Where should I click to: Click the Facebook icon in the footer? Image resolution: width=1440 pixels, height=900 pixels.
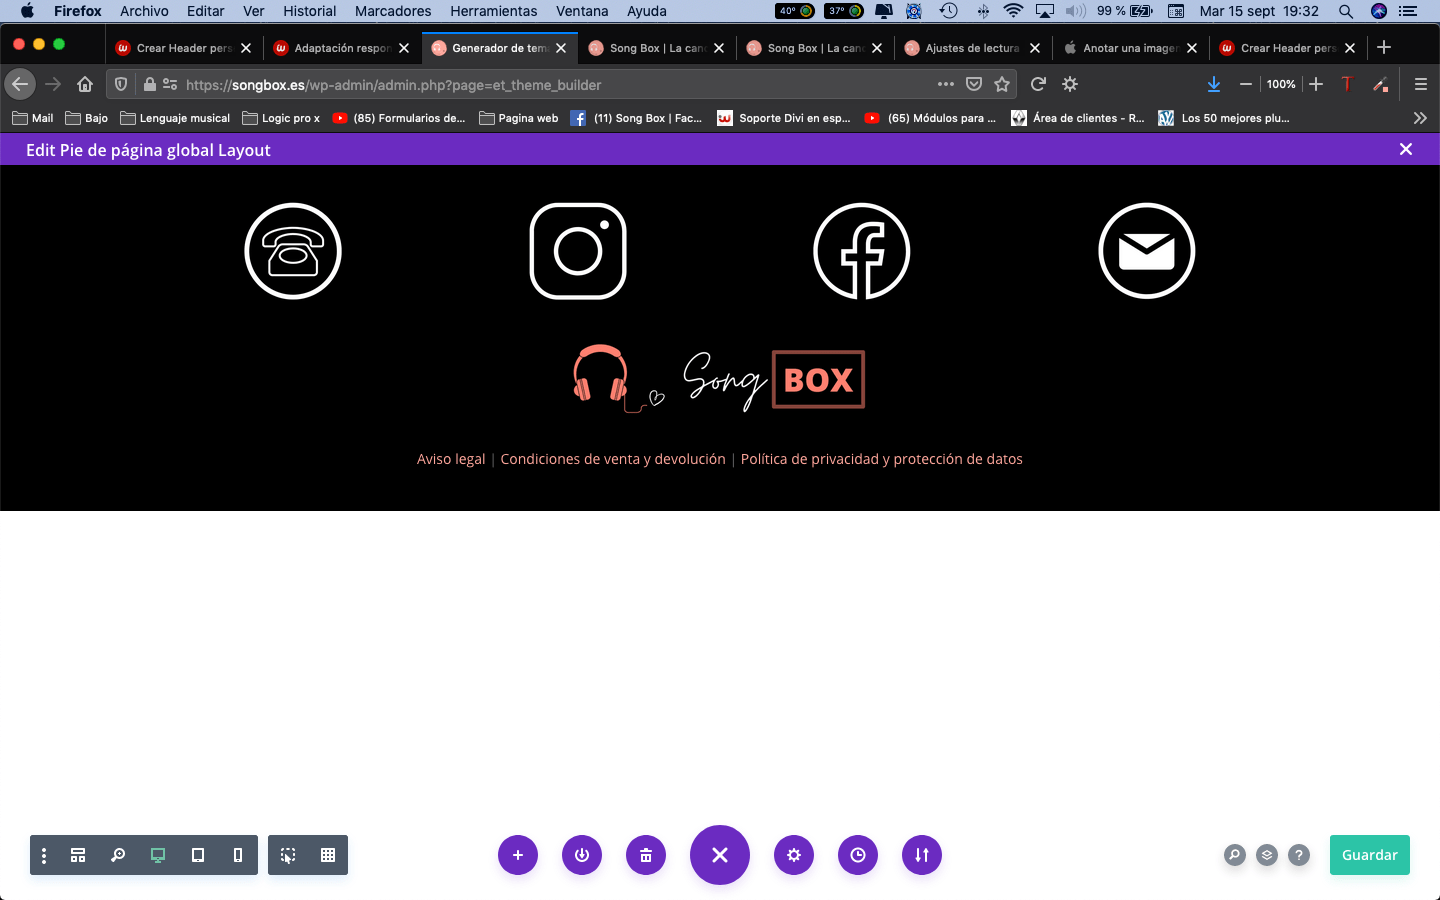862,251
